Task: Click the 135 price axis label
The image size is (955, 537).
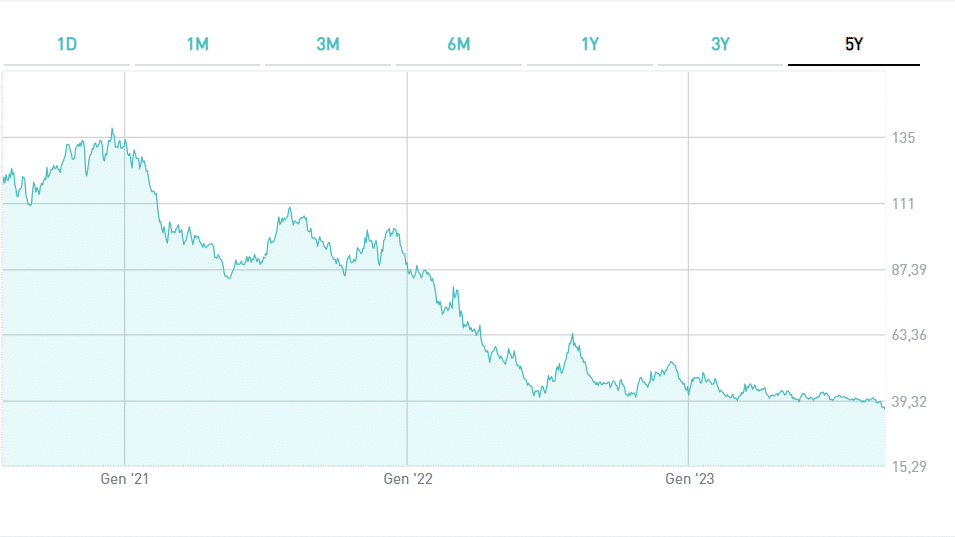Action: [903, 138]
